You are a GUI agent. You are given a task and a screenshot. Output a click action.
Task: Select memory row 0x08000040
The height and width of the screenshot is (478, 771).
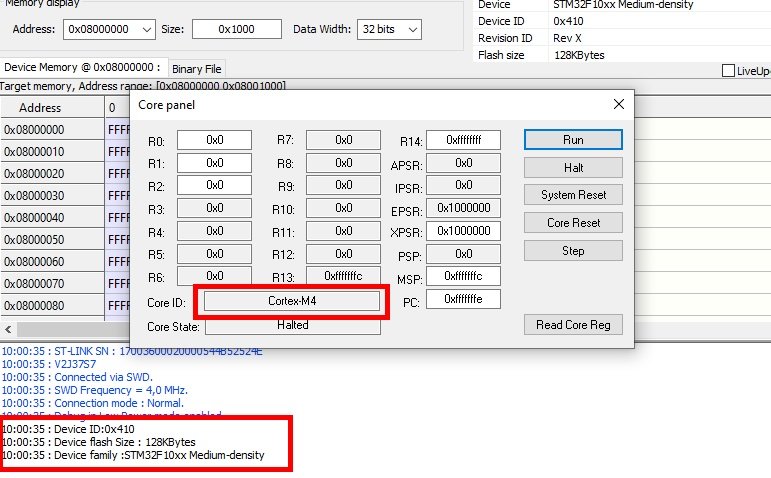(52, 217)
